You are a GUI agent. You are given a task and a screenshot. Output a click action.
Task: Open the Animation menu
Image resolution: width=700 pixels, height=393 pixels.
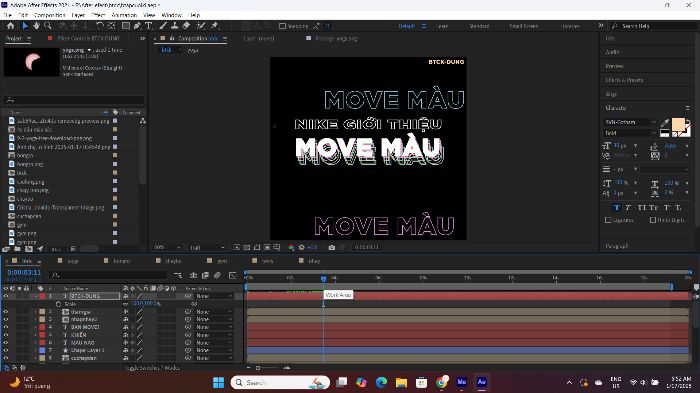pyautogui.click(x=124, y=15)
